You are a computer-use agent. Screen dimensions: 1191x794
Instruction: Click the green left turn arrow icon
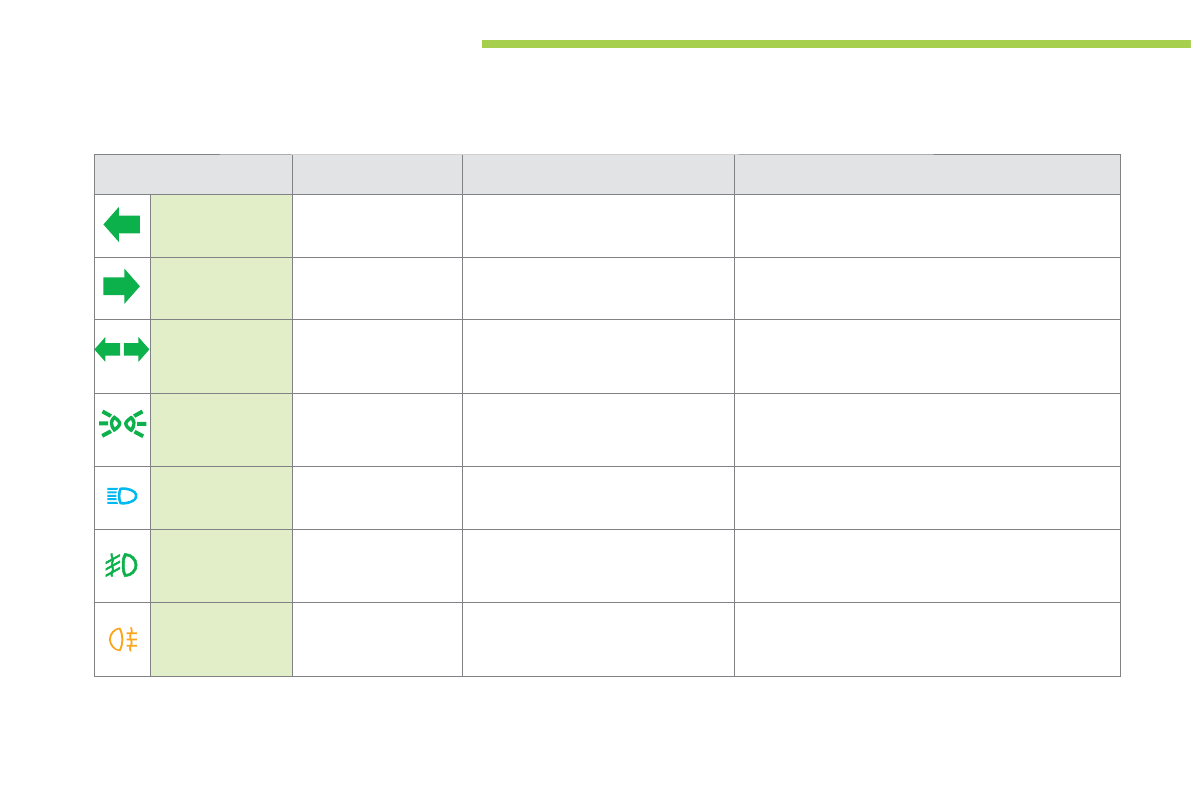coord(122,225)
